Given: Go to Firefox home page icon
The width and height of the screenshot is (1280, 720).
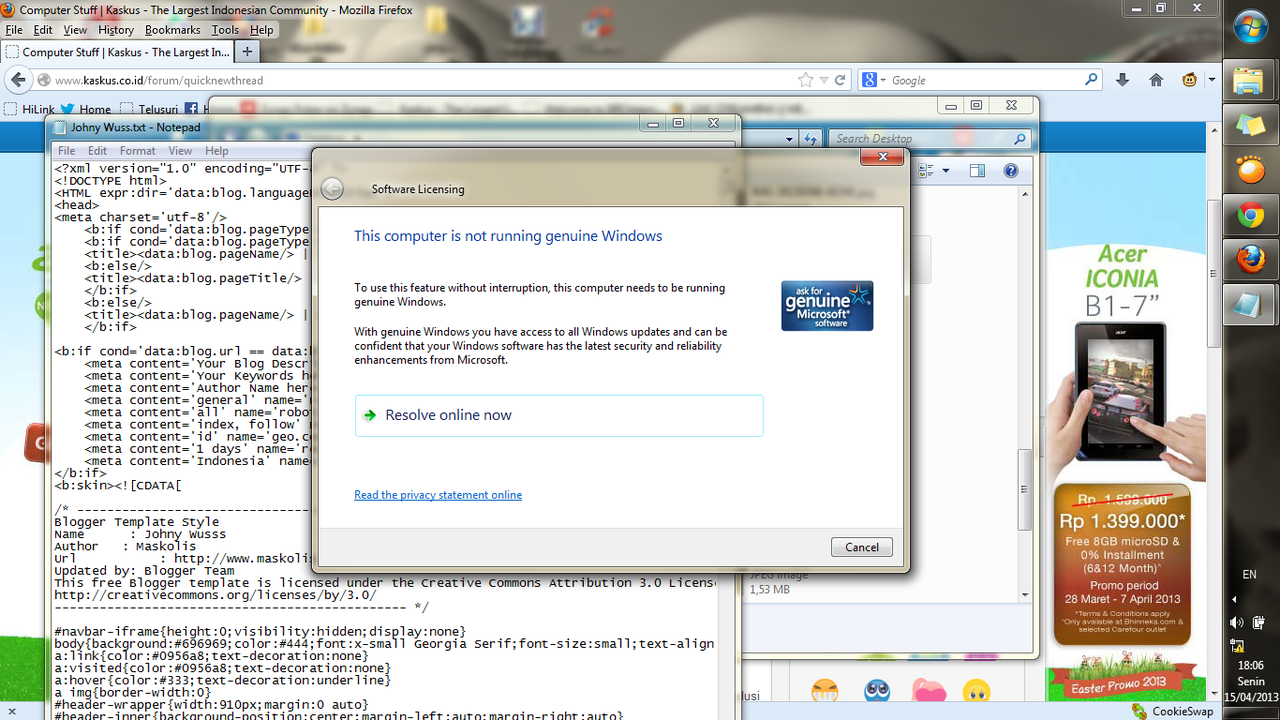Looking at the screenshot, I should [1156, 80].
